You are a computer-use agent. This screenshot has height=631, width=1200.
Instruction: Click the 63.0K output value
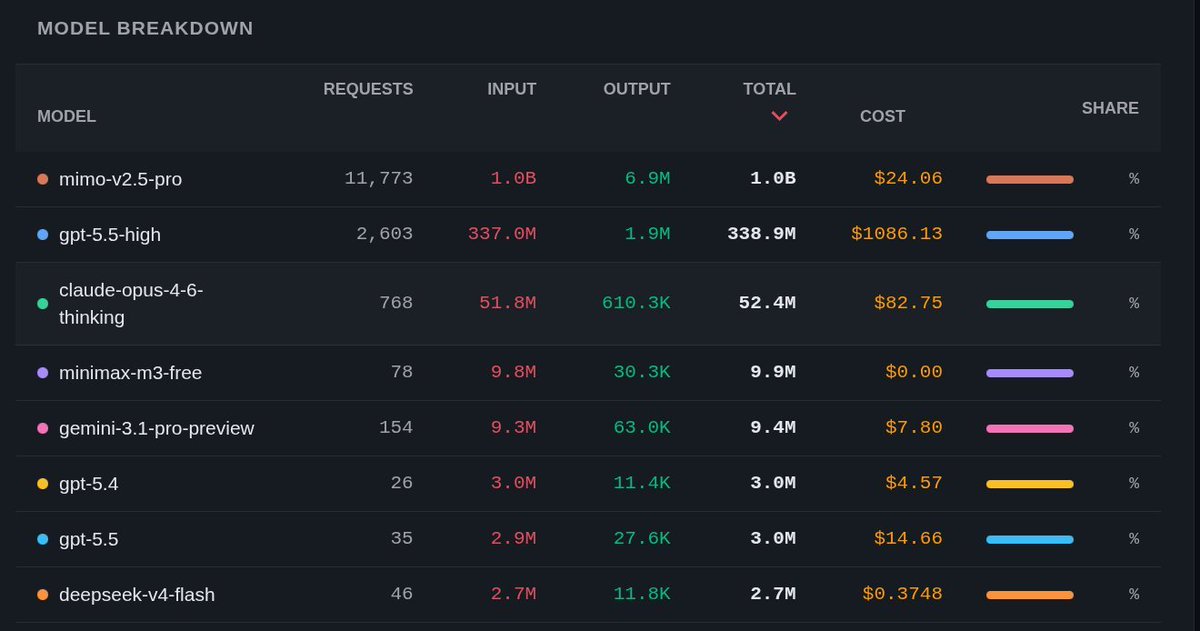642,428
